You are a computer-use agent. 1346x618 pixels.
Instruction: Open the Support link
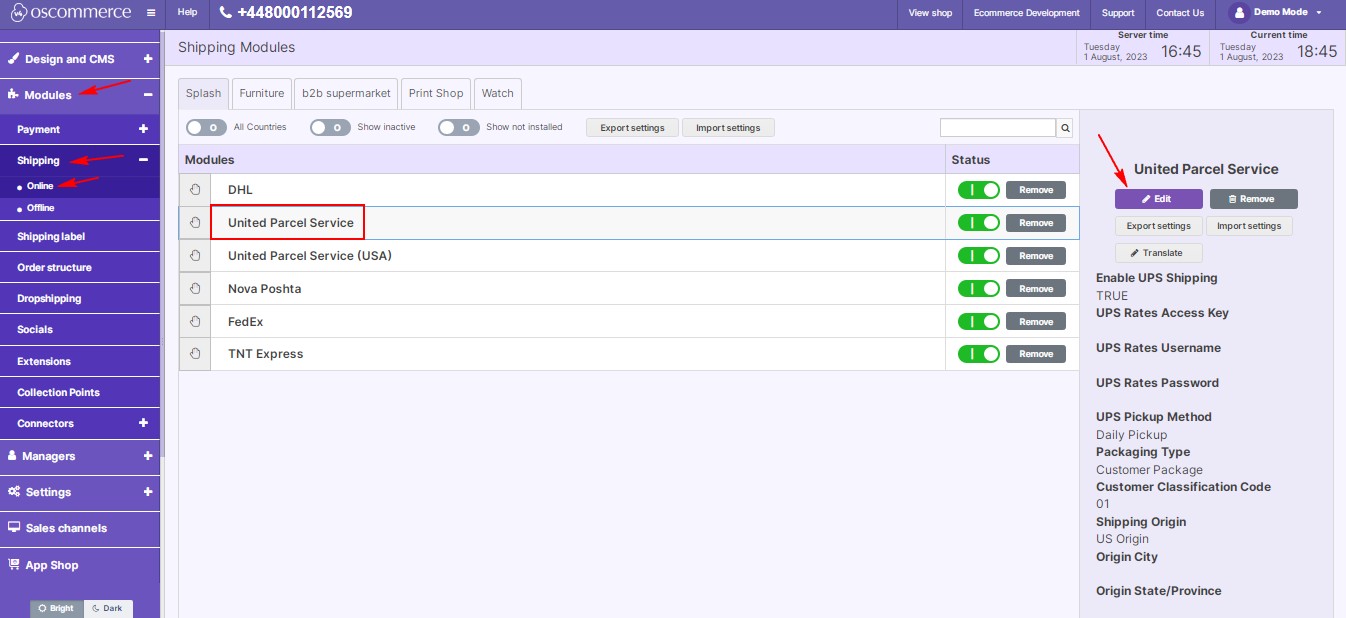(1118, 13)
